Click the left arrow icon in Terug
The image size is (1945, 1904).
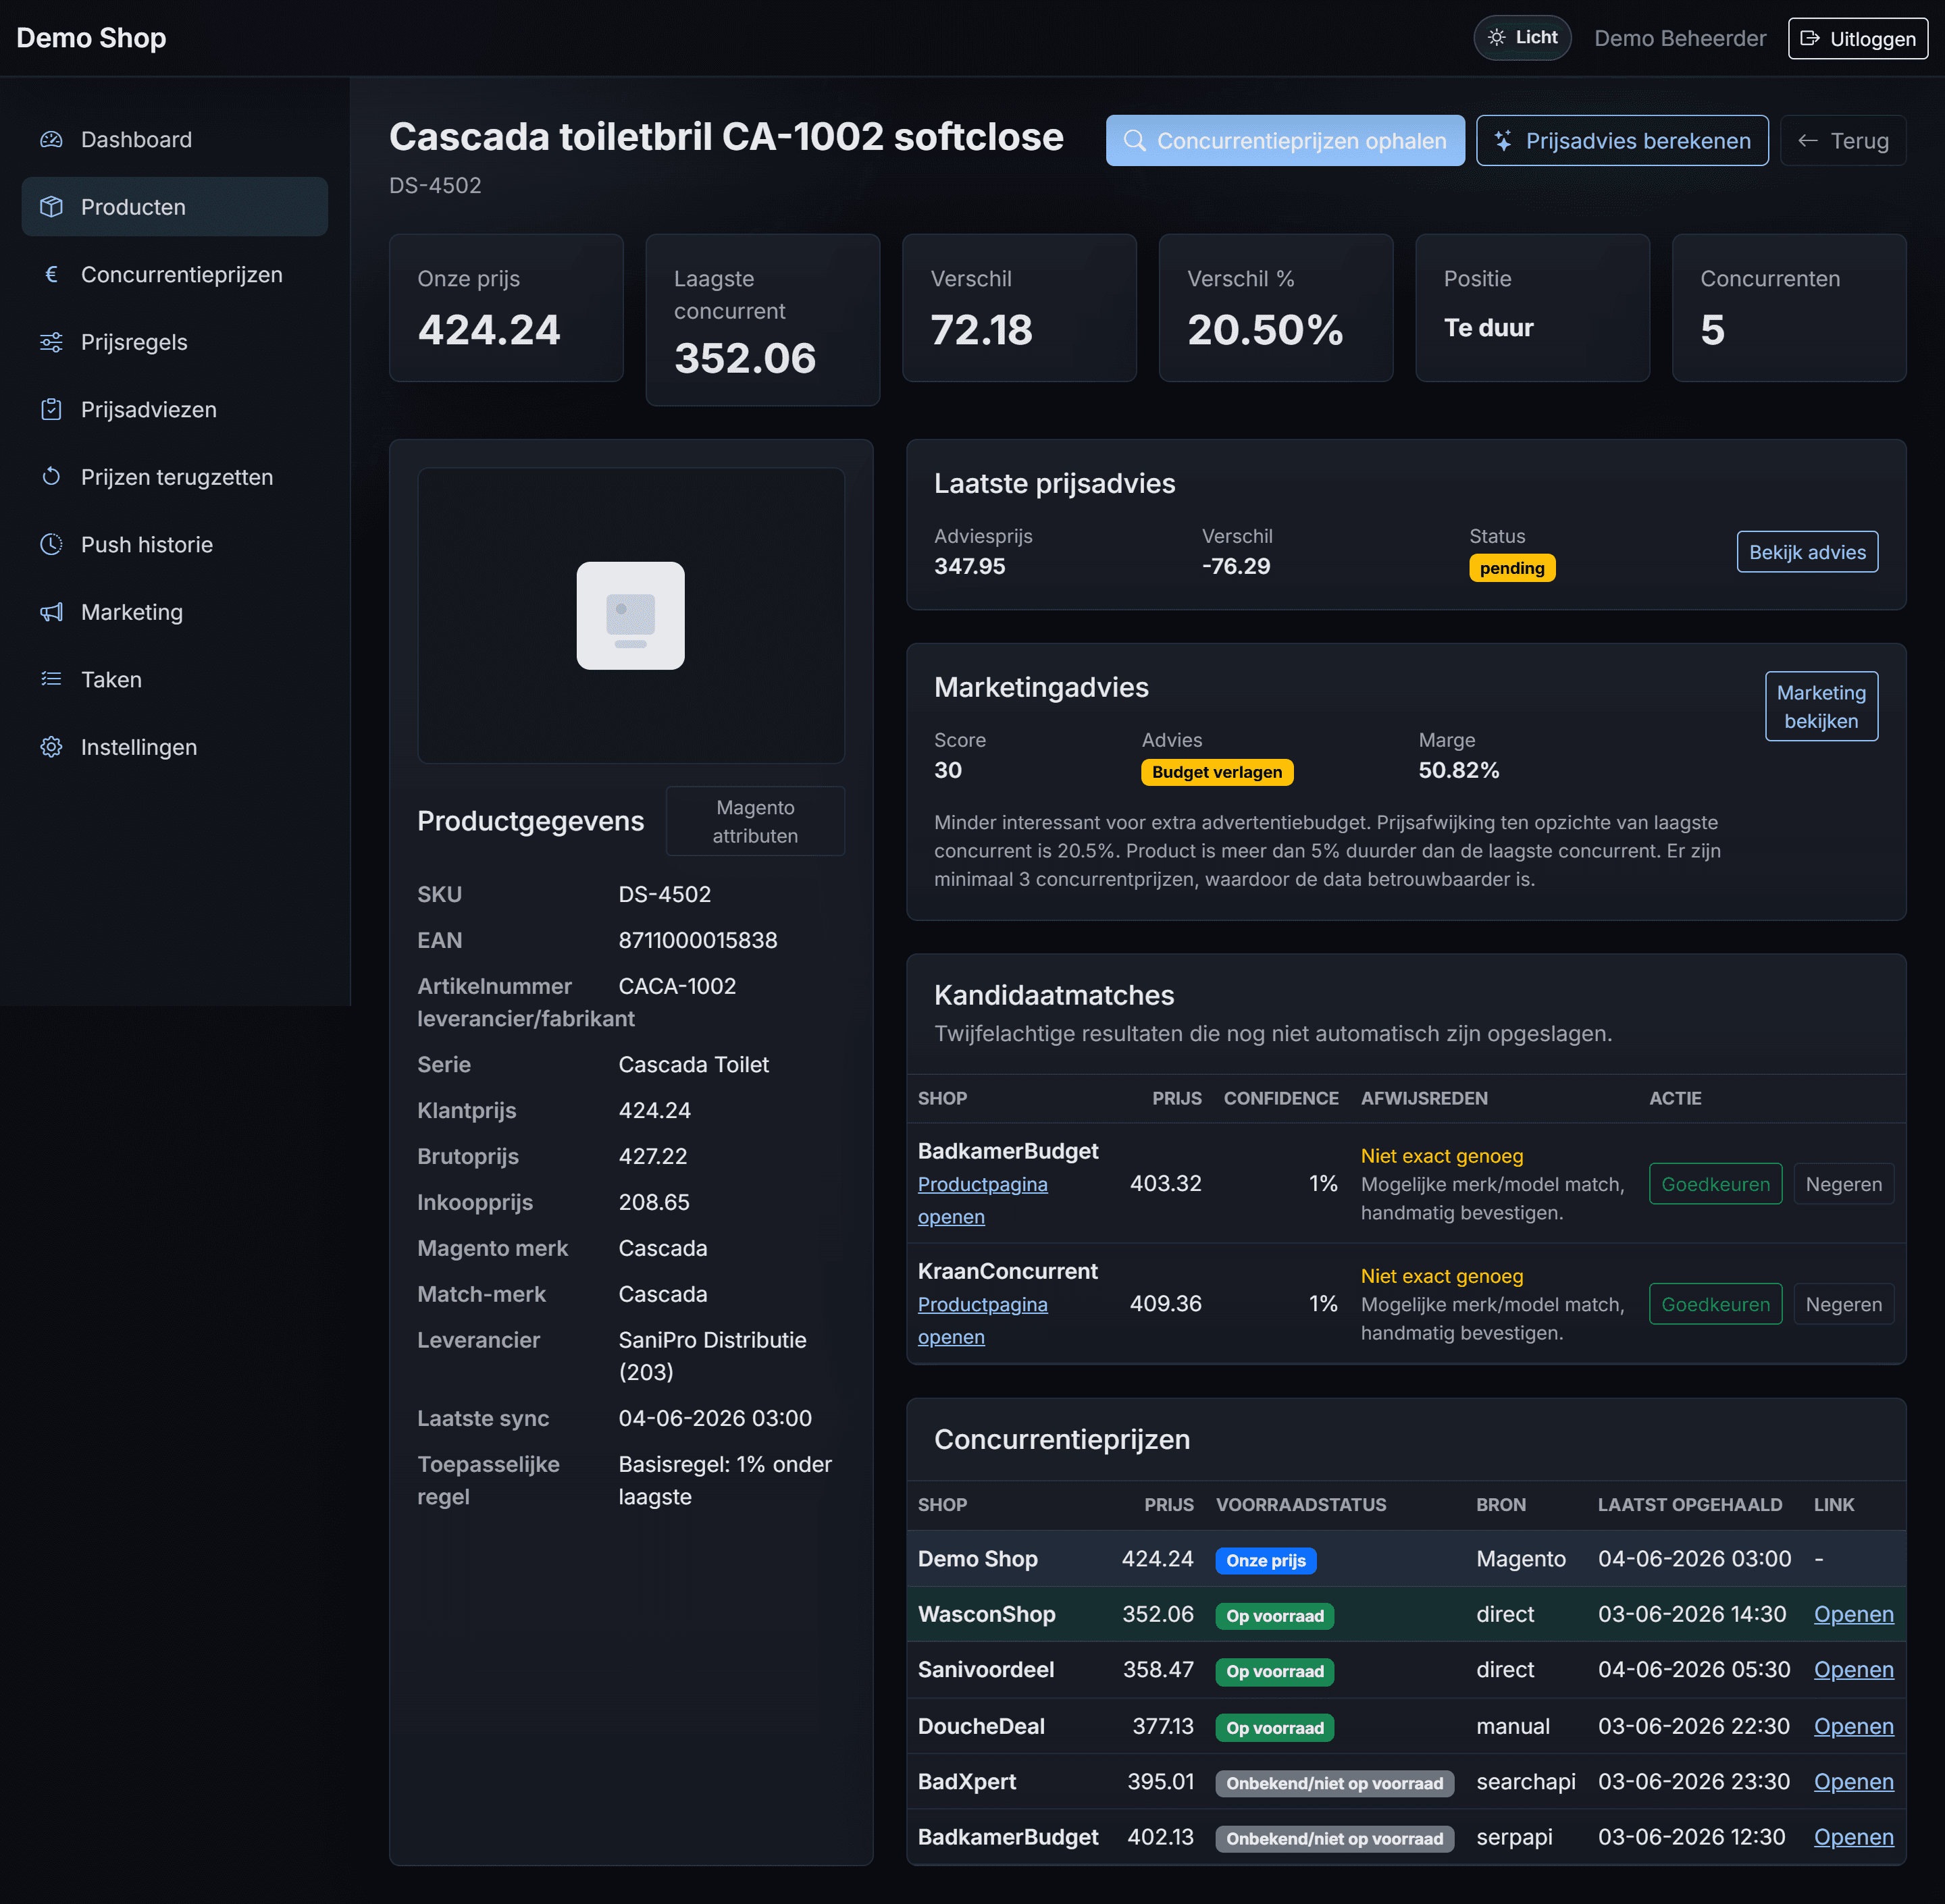[x=1807, y=141]
